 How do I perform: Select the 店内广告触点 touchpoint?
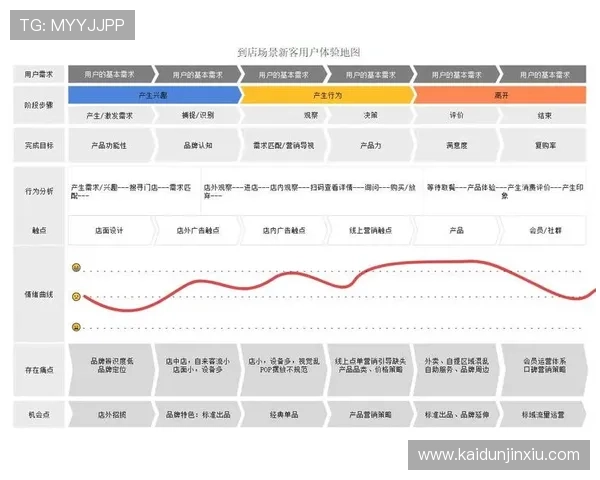coord(284,230)
